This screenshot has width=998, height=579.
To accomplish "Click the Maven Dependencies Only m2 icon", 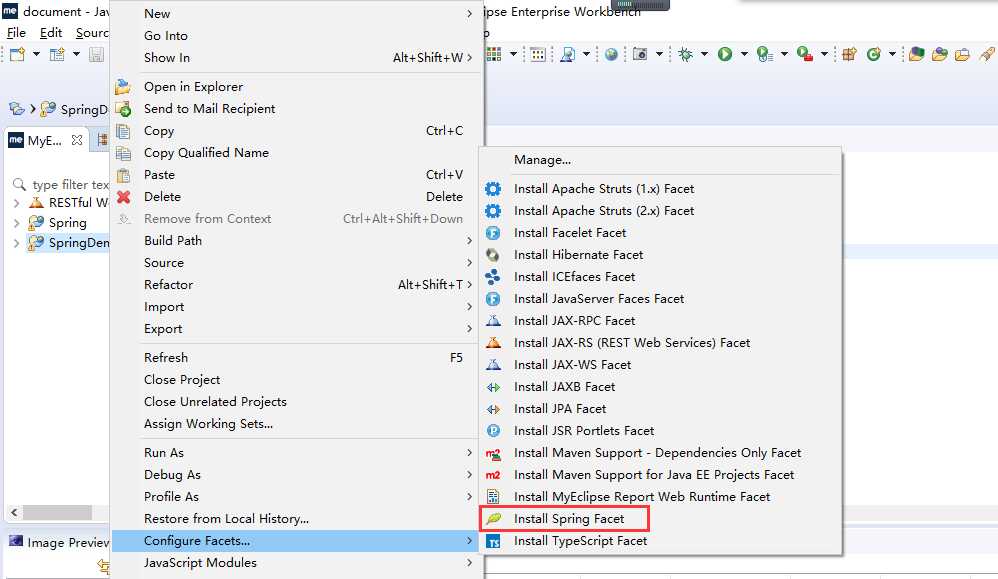I will tap(493, 453).
